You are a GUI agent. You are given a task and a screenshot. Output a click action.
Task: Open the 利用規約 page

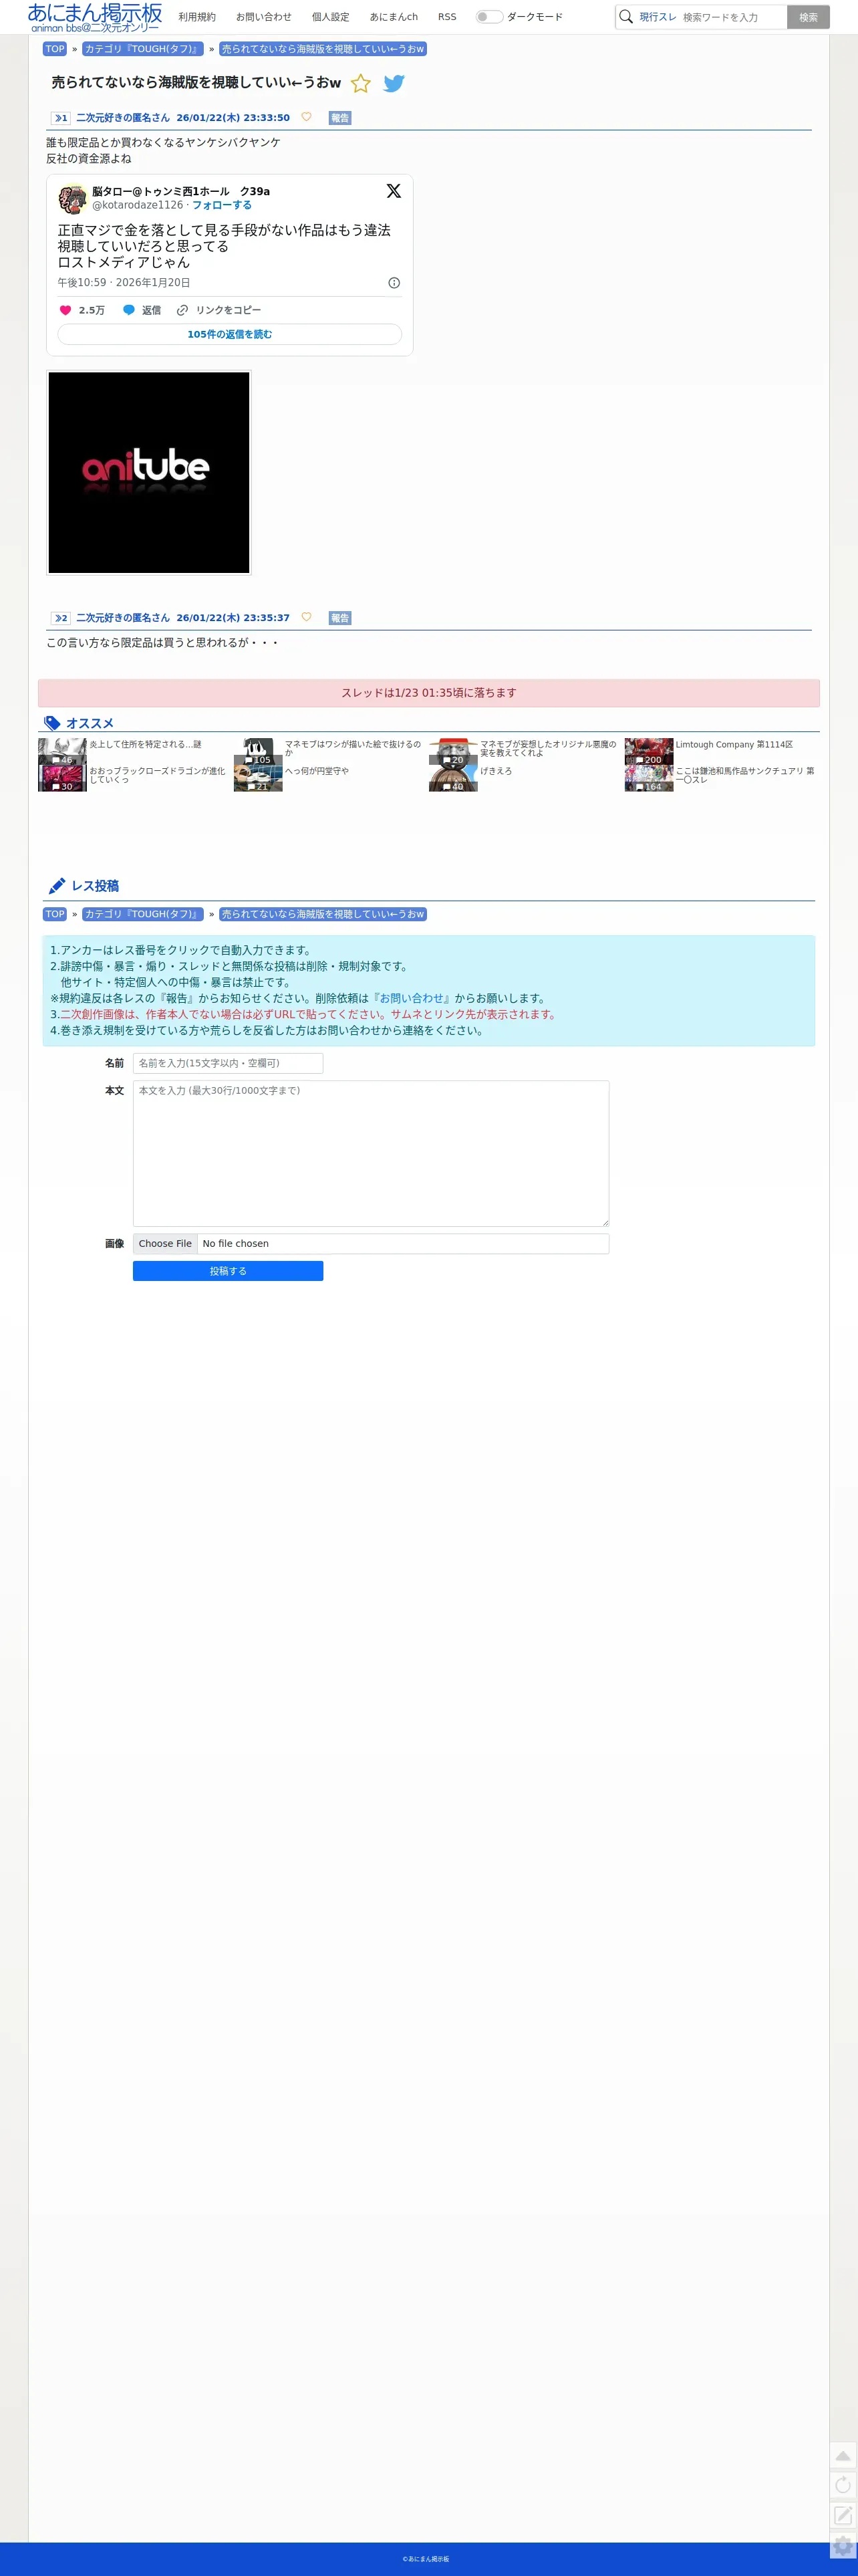click(197, 17)
